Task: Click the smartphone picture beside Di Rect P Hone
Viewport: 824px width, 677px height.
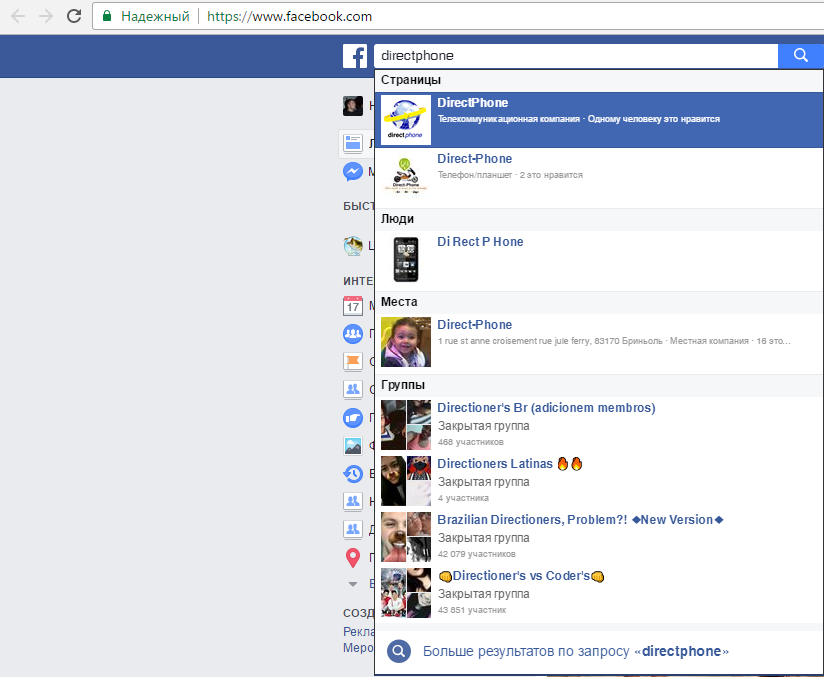Action: coord(406,259)
